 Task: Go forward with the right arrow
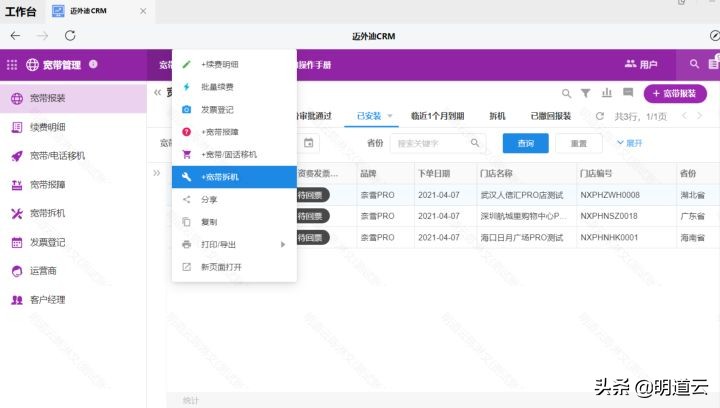pyautogui.click(x=42, y=35)
